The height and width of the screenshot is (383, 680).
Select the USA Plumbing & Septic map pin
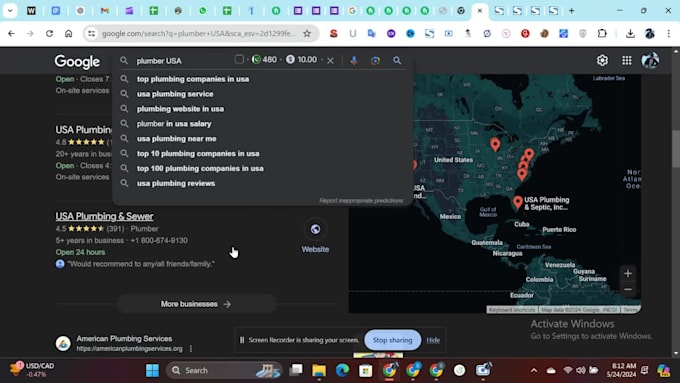(517, 202)
